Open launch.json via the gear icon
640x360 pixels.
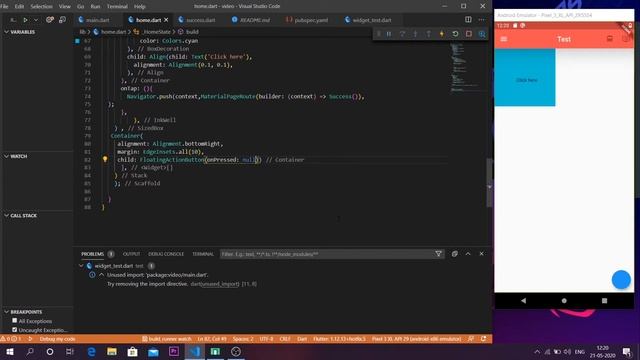(x=50, y=20)
